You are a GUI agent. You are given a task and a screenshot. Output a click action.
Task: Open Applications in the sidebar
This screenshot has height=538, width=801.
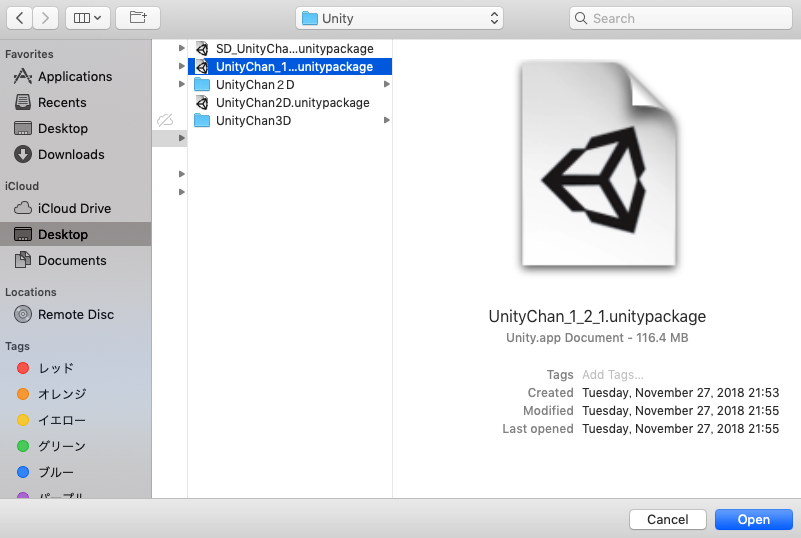click(x=75, y=76)
